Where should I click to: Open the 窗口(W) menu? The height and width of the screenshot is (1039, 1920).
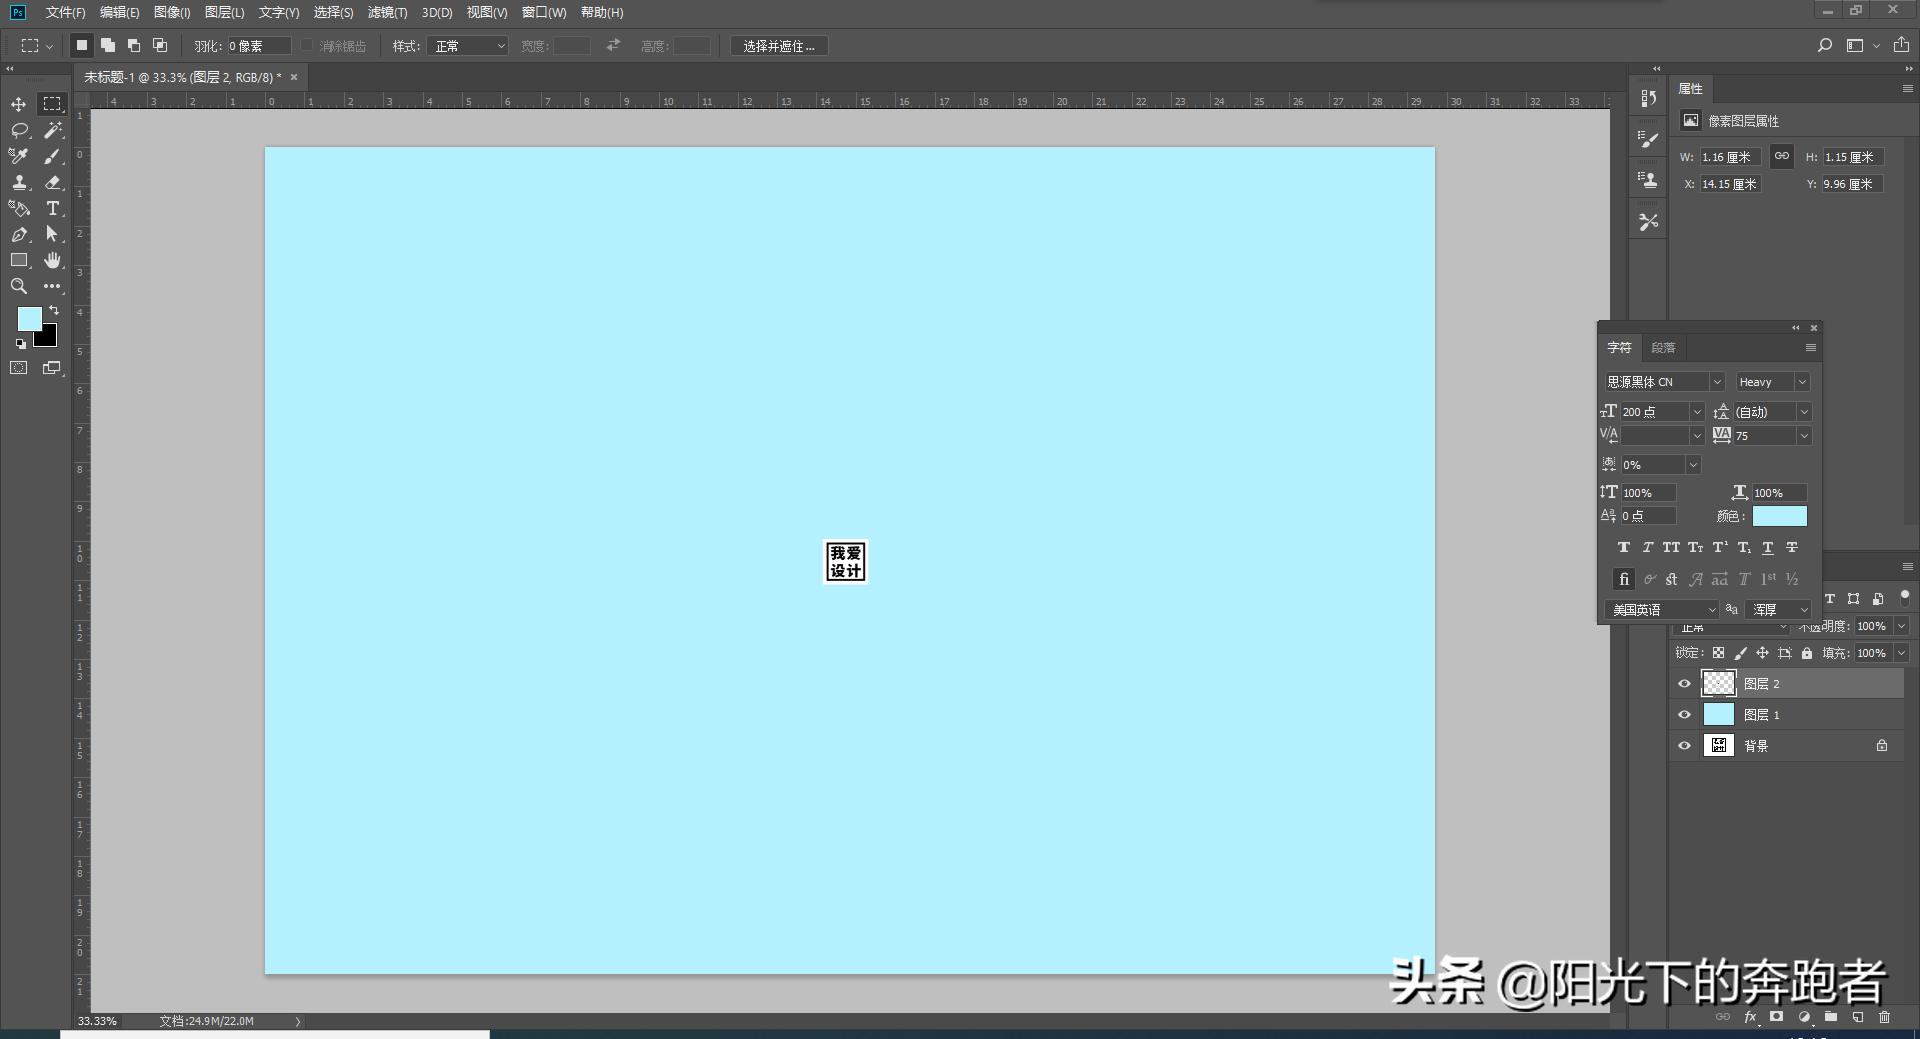tap(544, 12)
